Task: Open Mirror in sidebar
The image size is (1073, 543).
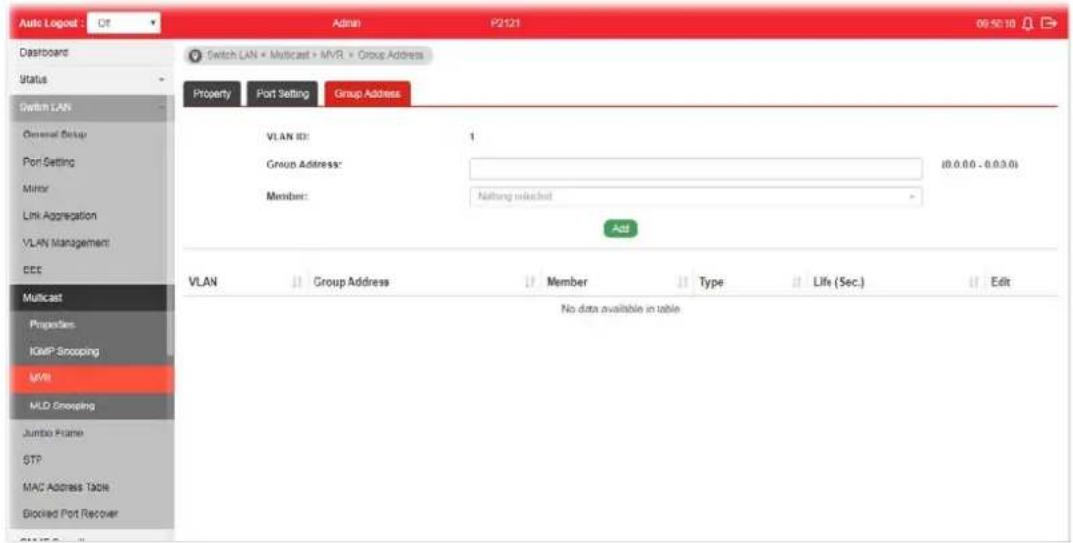Action: pyautogui.click(x=89, y=188)
